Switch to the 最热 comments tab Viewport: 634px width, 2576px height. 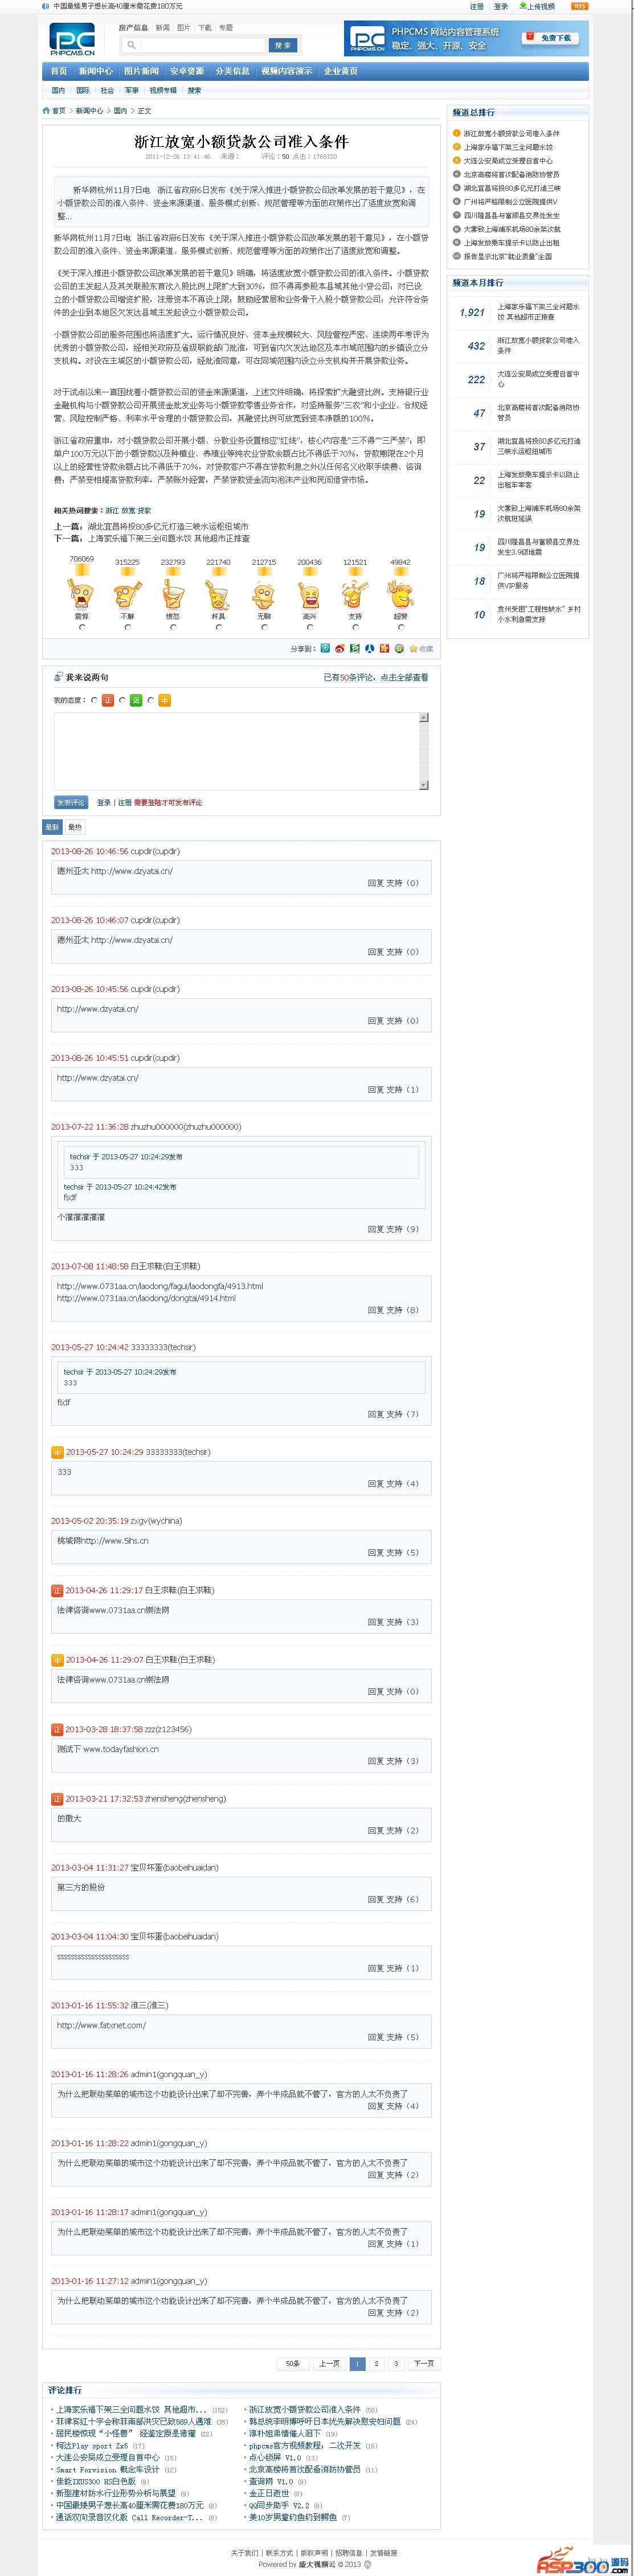pos(75,827)
